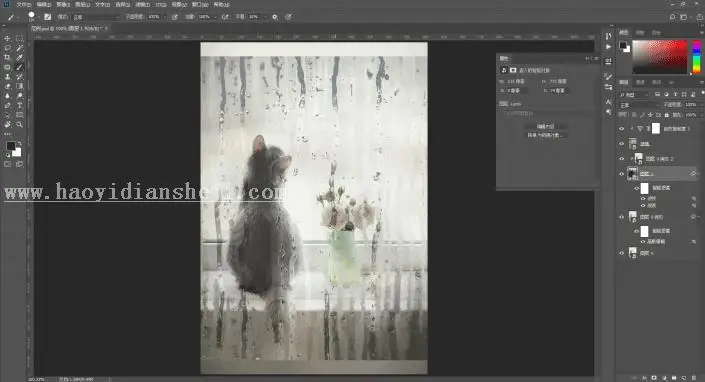Select the Horizontal Type tool
Viewport: 705px width, 382px height.
(x=20, y=106)
